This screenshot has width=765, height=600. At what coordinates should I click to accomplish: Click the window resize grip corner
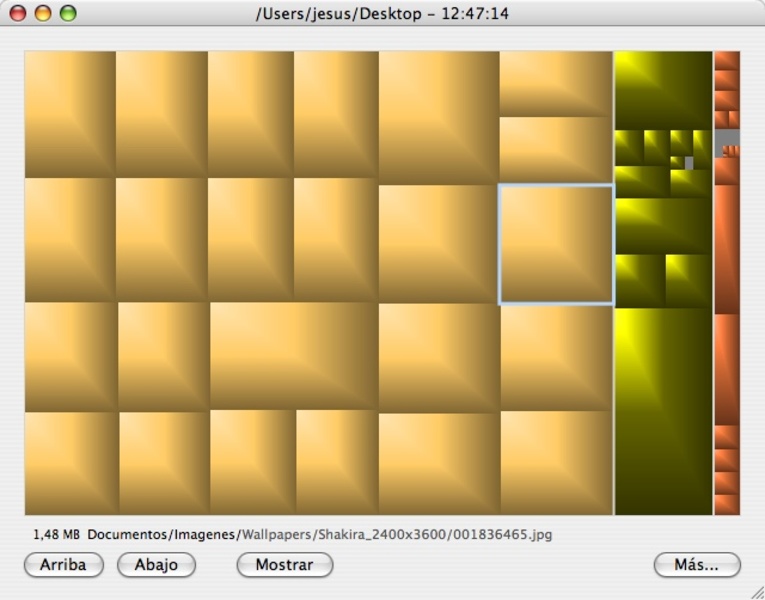[757, 592]
